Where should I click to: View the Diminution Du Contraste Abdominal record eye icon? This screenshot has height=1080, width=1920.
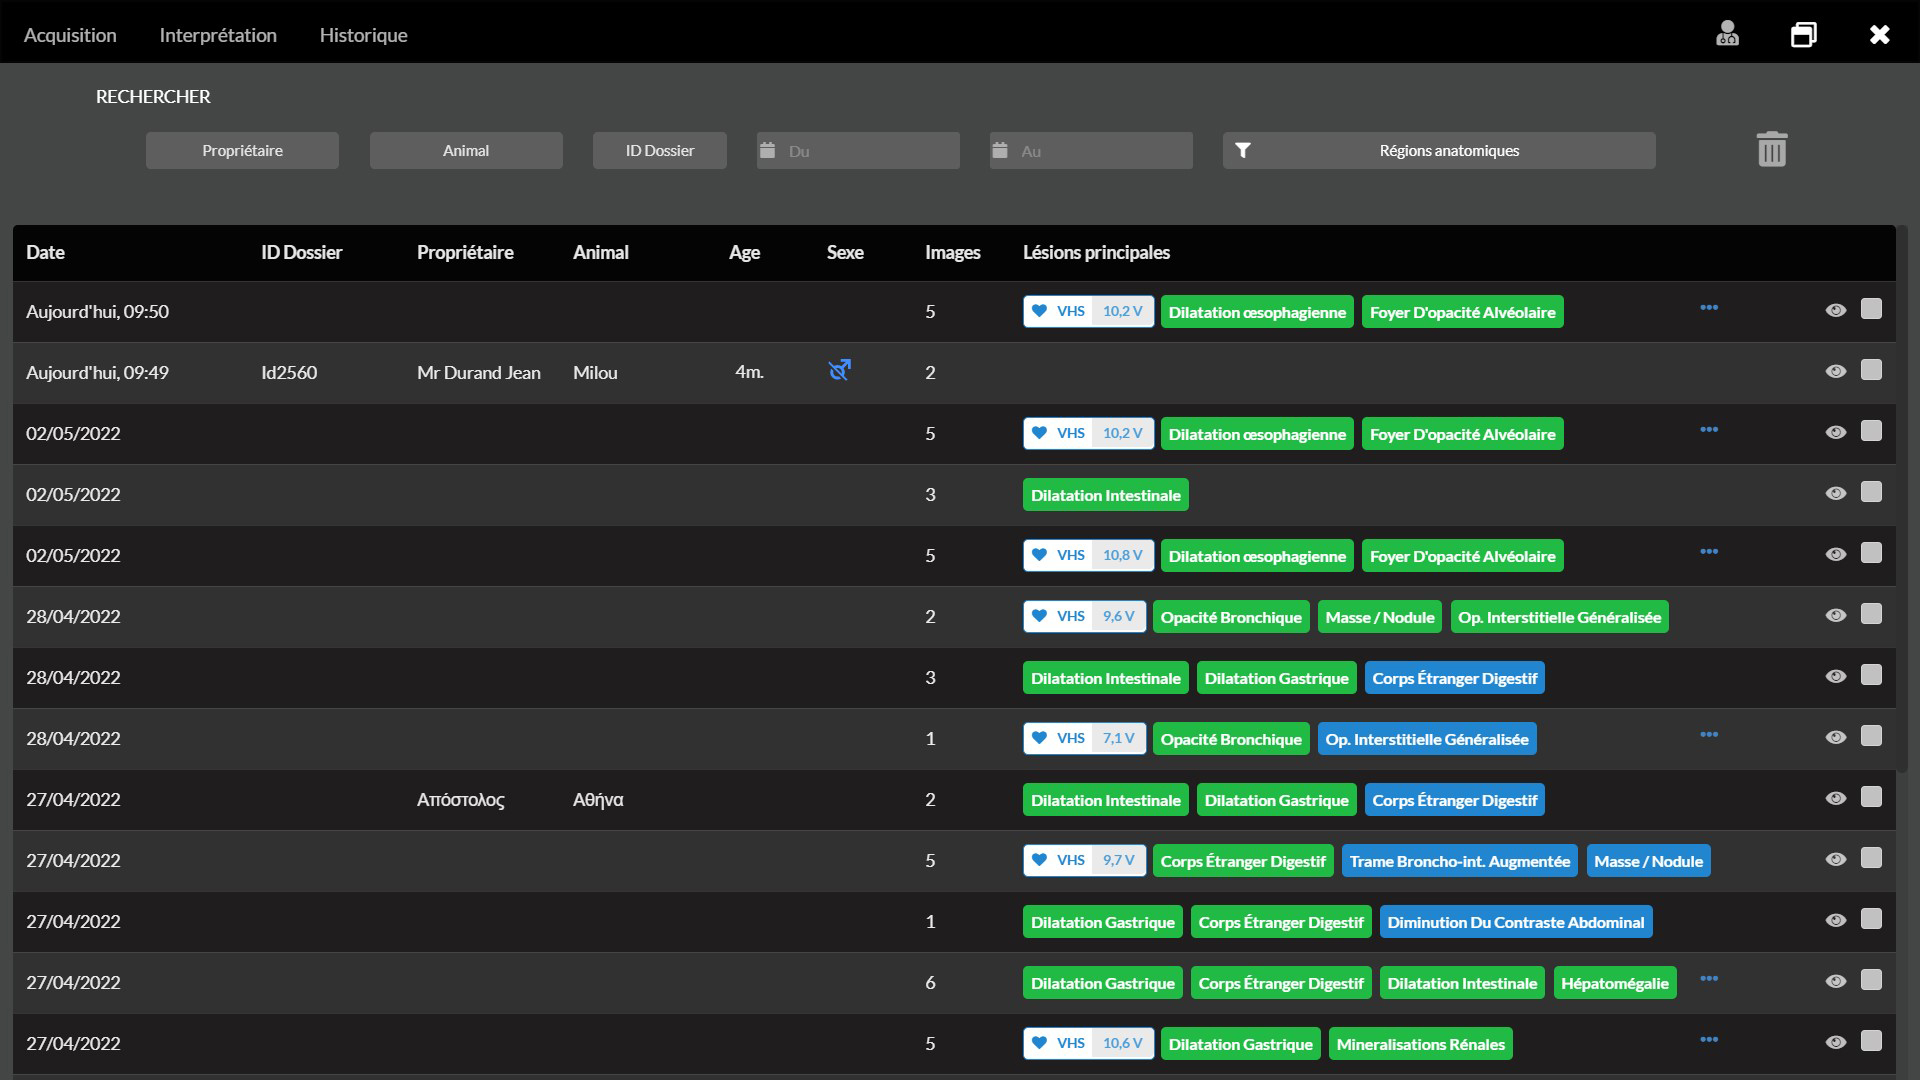click(x=1835, y=920)
